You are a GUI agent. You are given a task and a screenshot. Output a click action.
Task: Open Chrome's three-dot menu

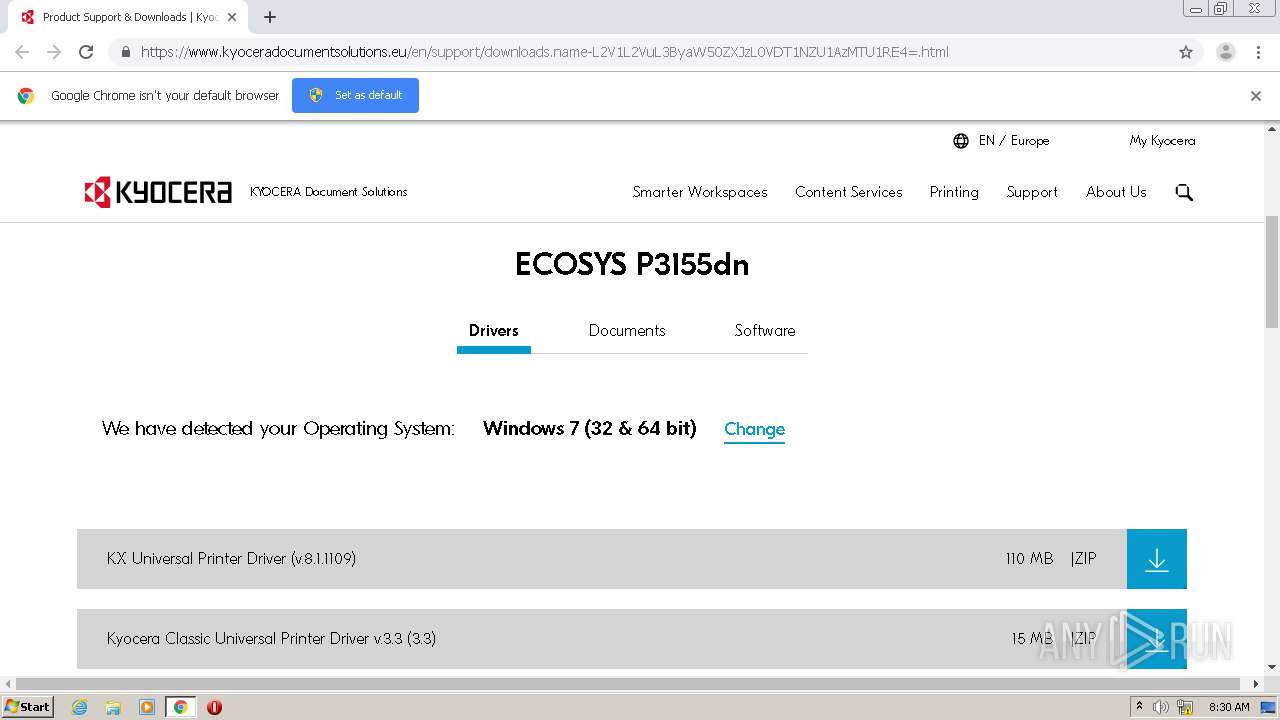click(x=1258, y=52)
